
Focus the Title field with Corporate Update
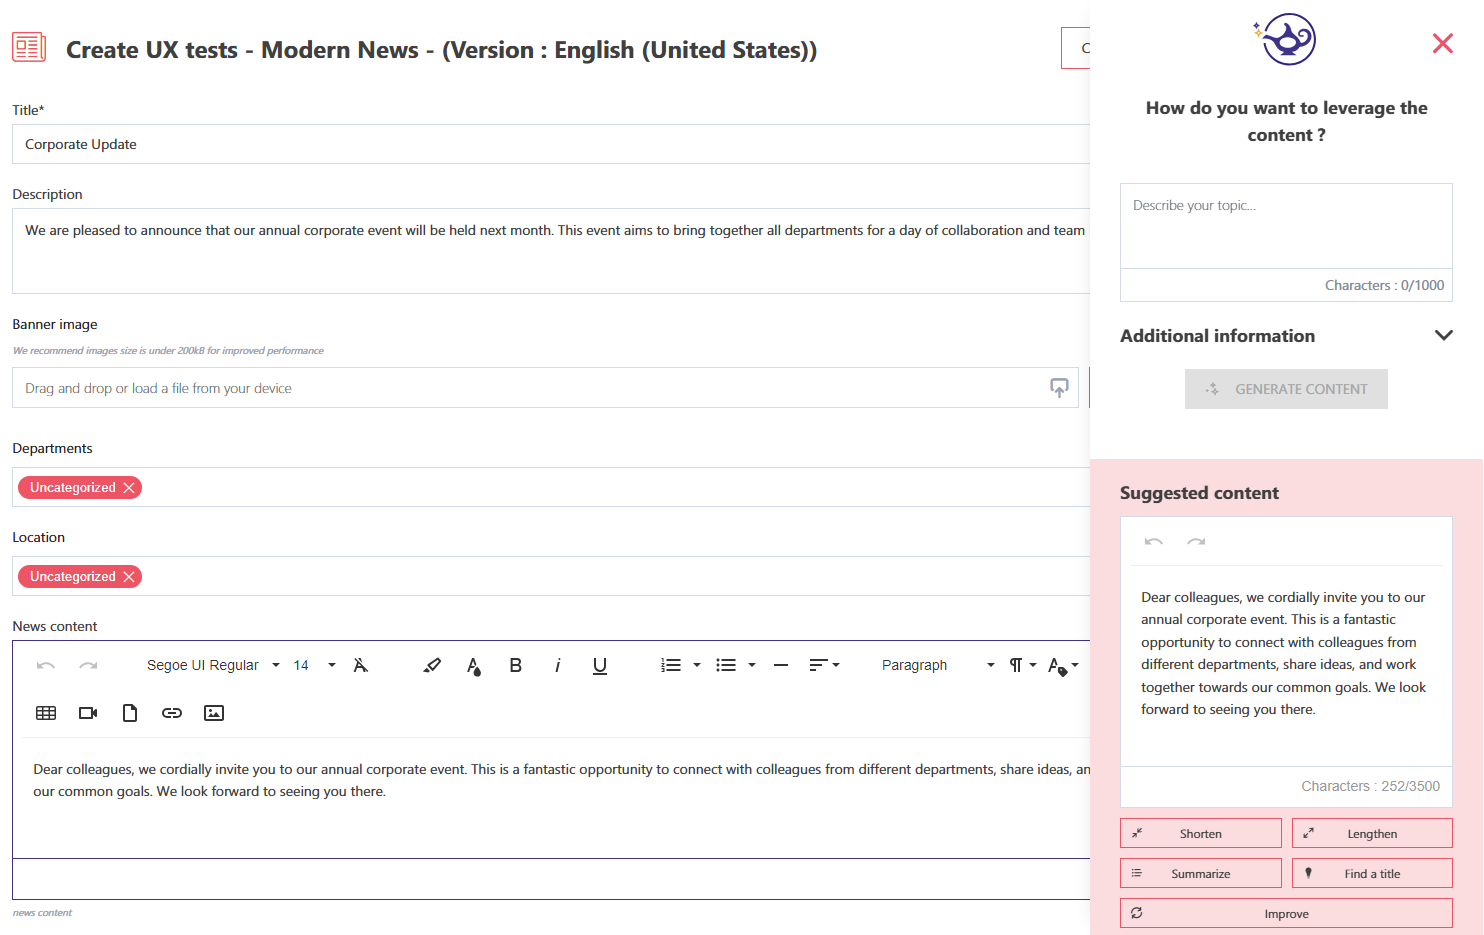(x=551, y=144)
